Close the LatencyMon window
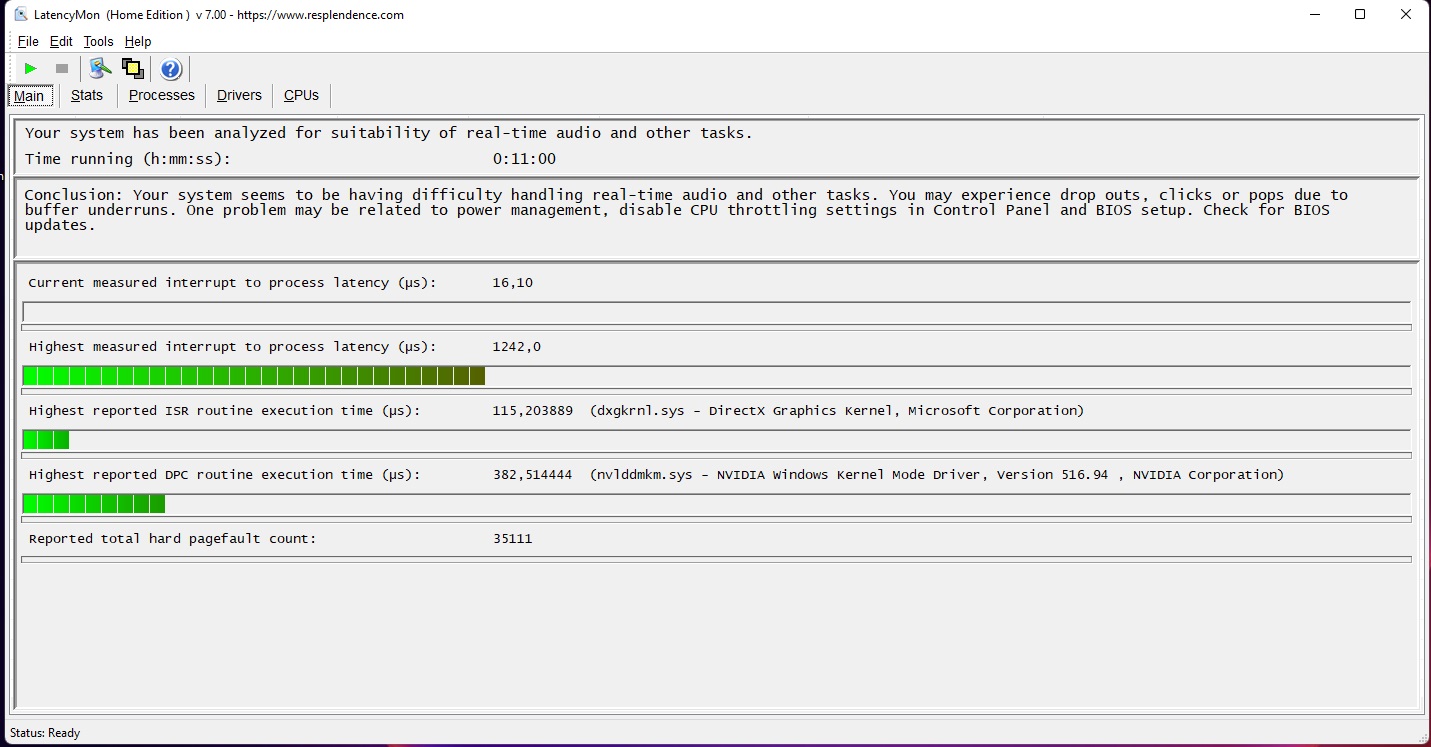 pos(1407,14)
